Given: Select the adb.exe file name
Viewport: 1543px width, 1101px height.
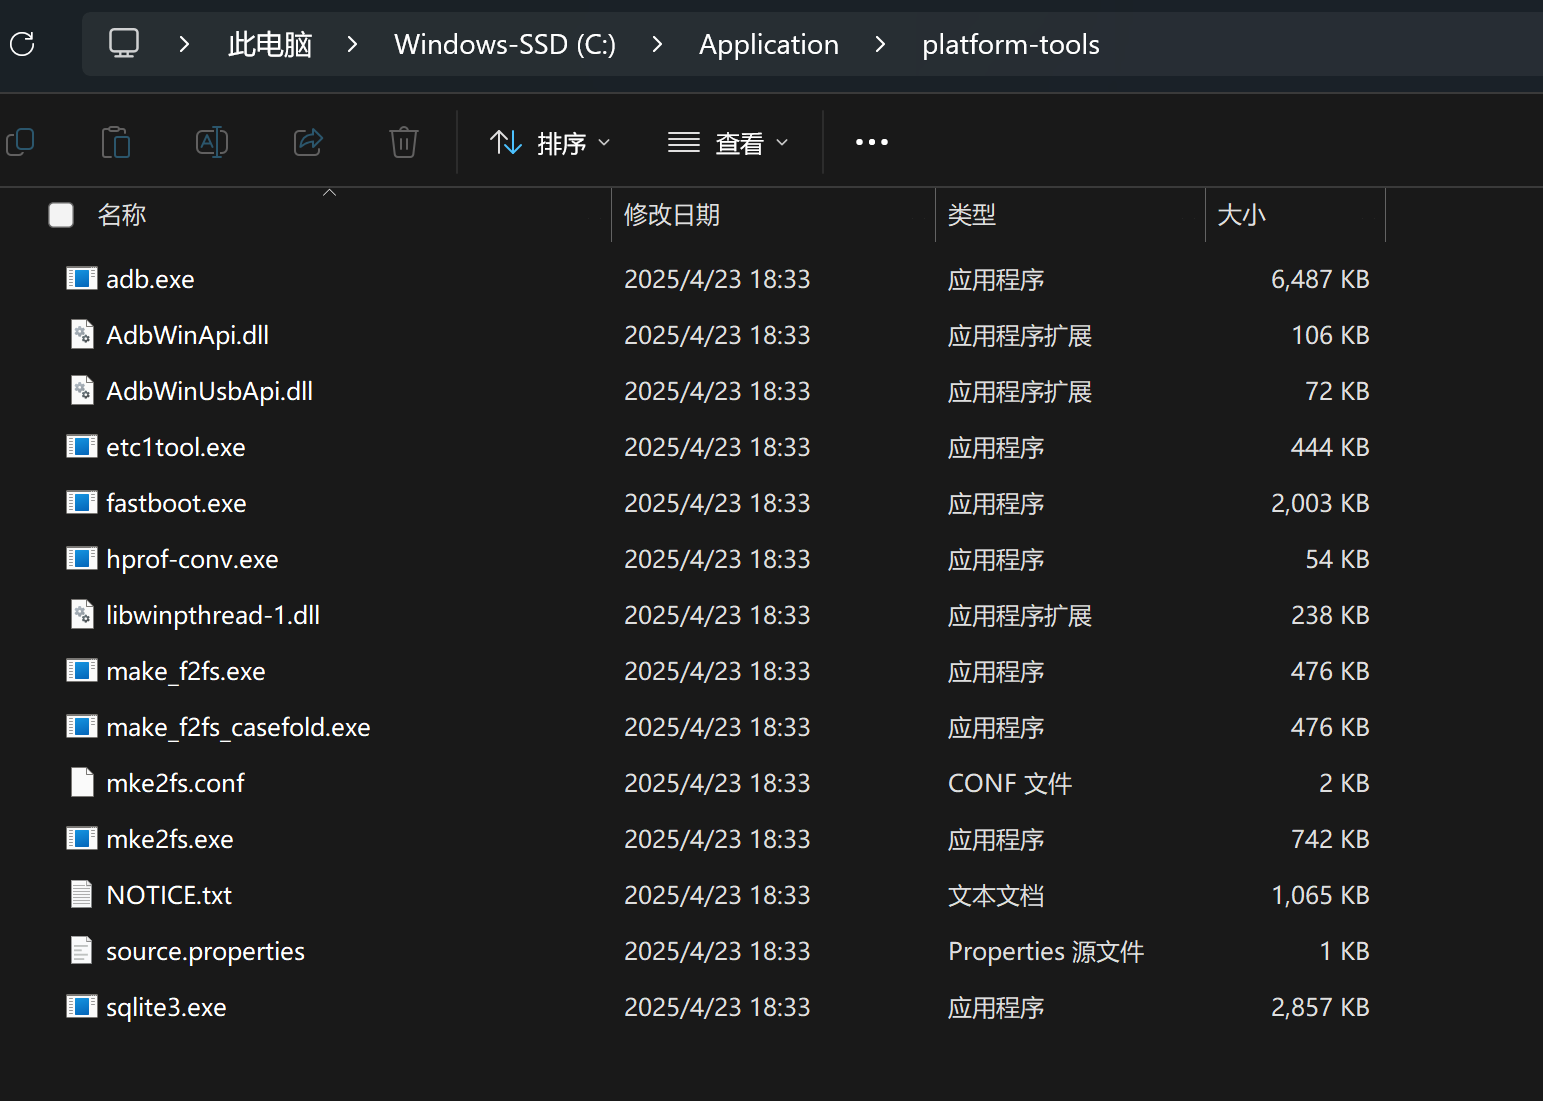Looking at the screenshot, I should point(150,279).
